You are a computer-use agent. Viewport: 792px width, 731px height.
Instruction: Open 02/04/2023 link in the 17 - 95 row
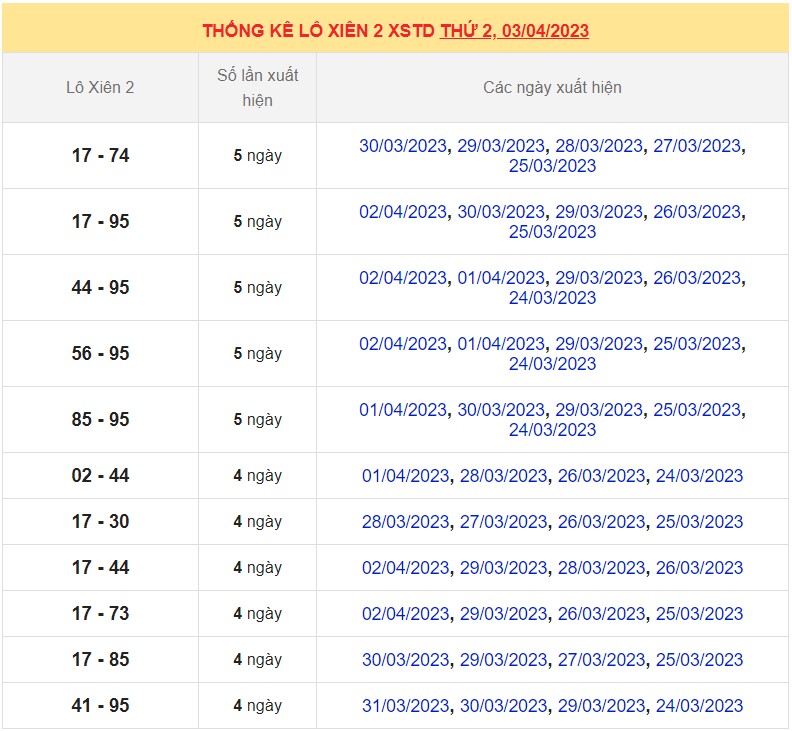click(x=403, y=212)
